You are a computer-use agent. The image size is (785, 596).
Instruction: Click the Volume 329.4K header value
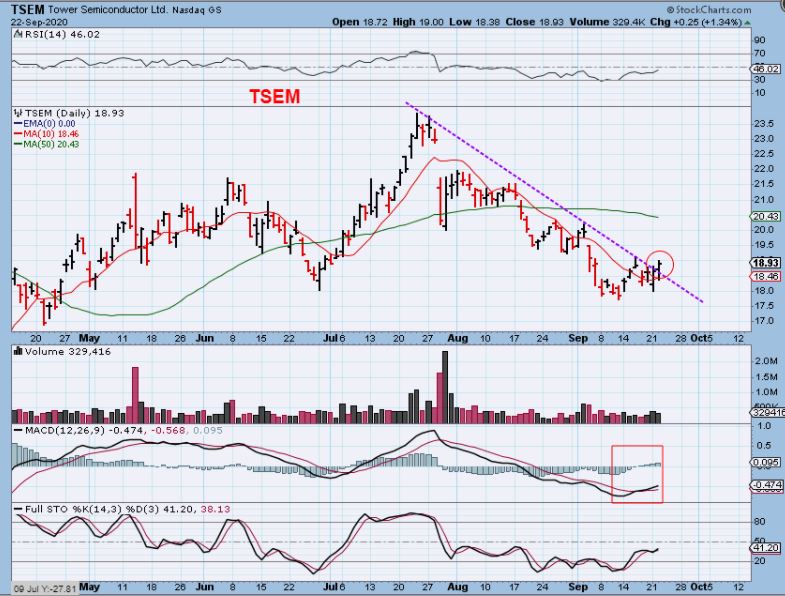607,22
